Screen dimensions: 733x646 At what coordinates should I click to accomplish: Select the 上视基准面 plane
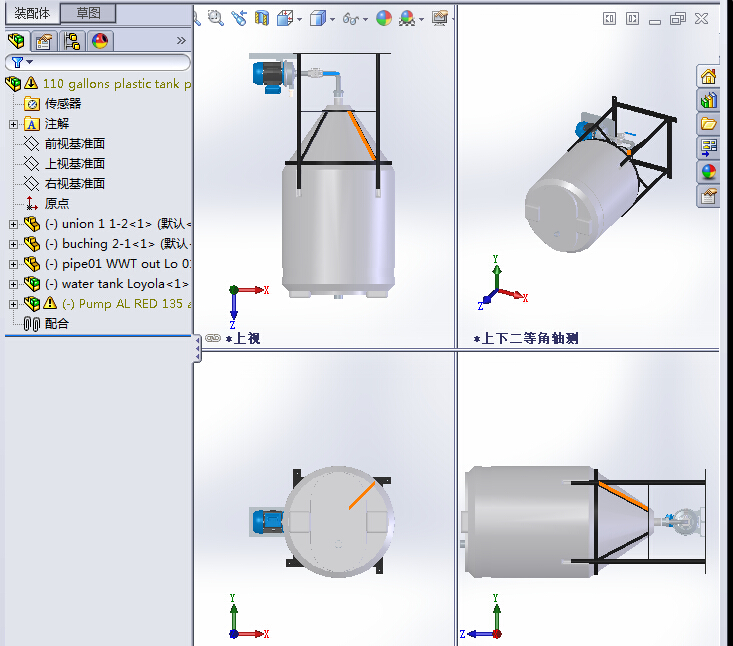click(x=75, y=164)
